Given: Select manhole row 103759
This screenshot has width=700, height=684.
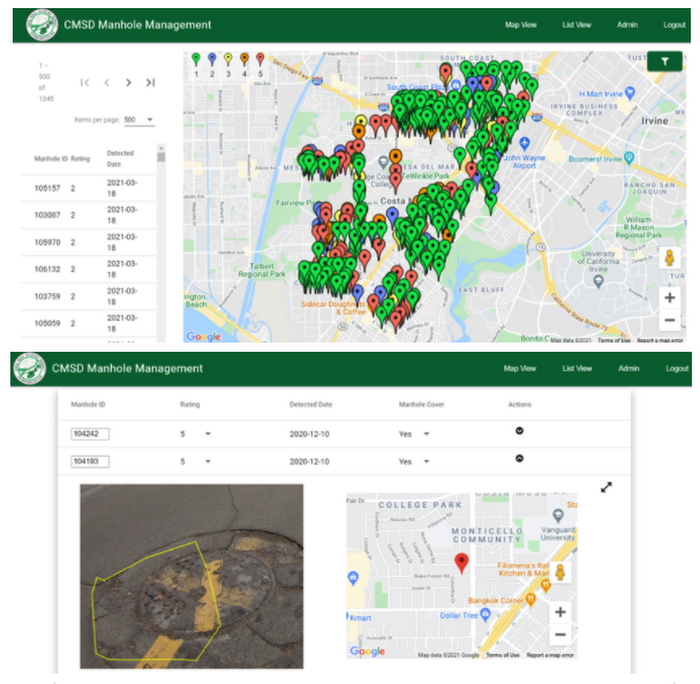Looking at the screenshot, I should [89, 296].
